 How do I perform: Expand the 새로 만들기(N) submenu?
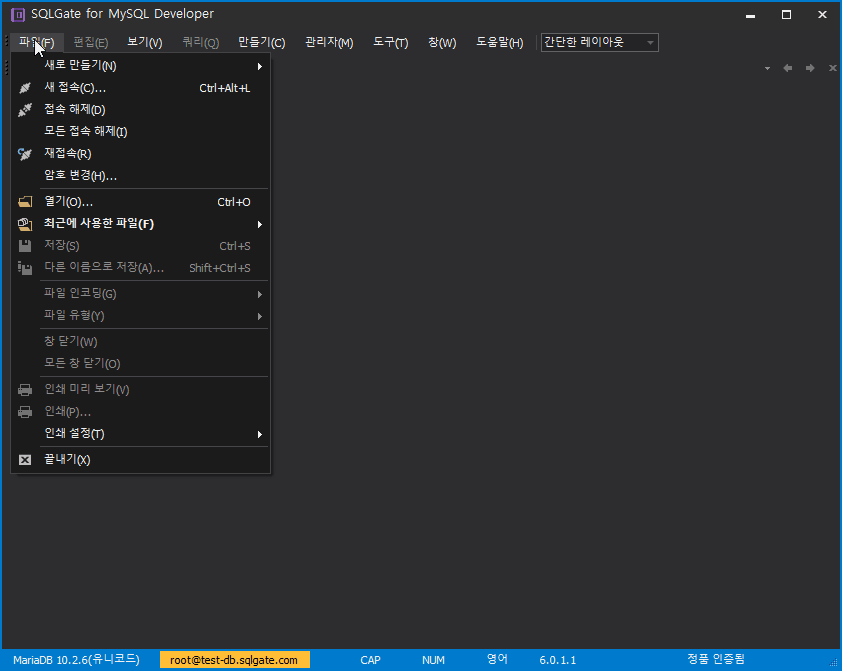coord(140,66)
